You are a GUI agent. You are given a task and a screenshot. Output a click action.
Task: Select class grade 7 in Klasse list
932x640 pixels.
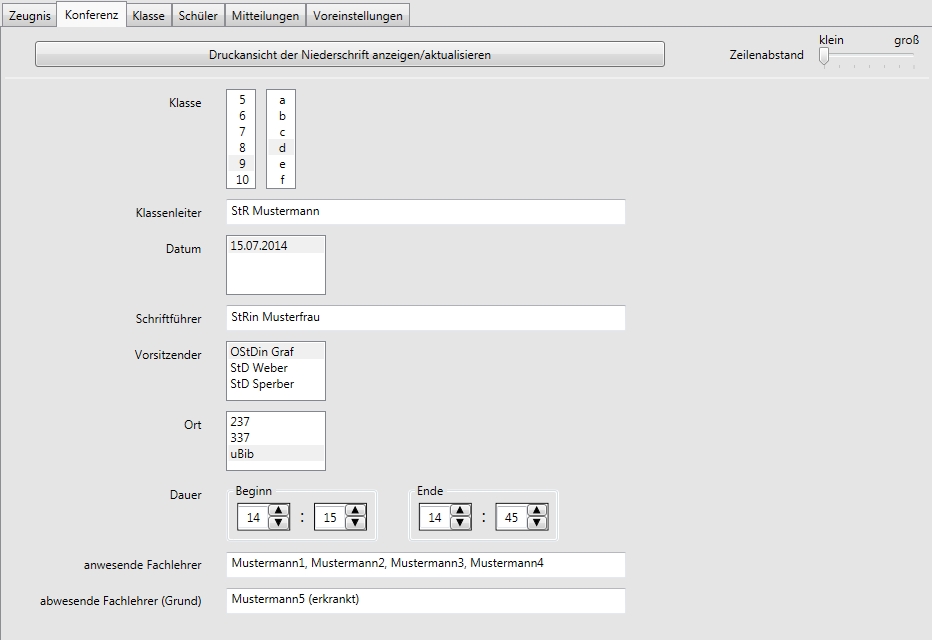pyautogui.click(x=242, y=132)
